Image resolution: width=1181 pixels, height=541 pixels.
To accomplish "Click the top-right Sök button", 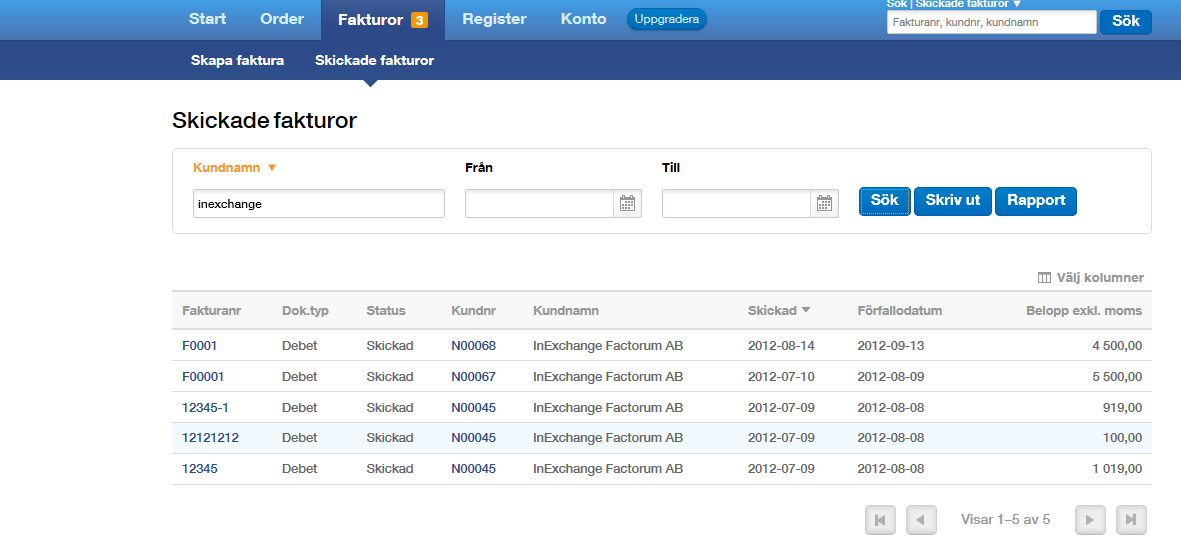I will click(1126, 22).
